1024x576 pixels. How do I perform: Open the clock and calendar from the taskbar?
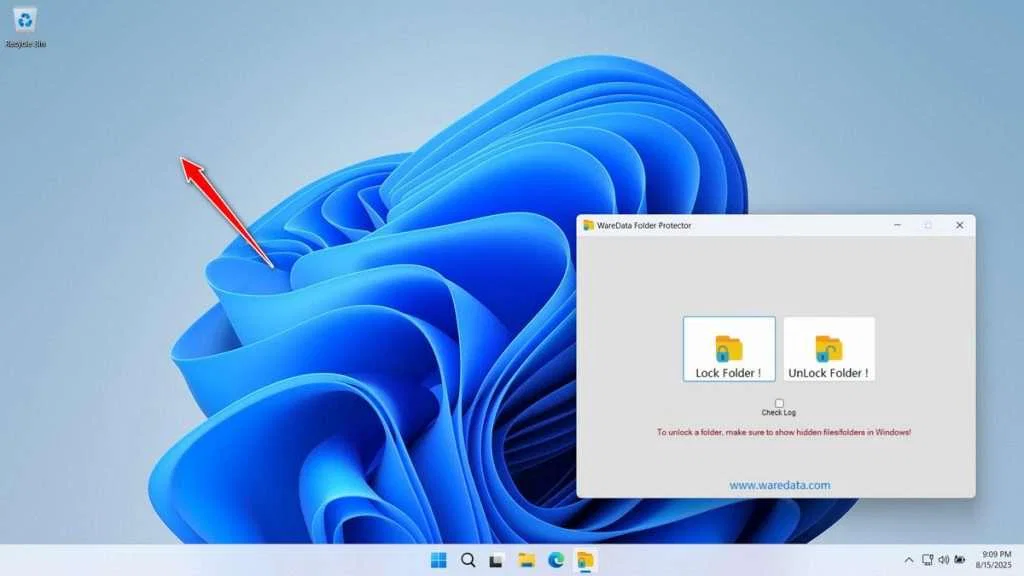pyautogui.click(x=994, y=560)
